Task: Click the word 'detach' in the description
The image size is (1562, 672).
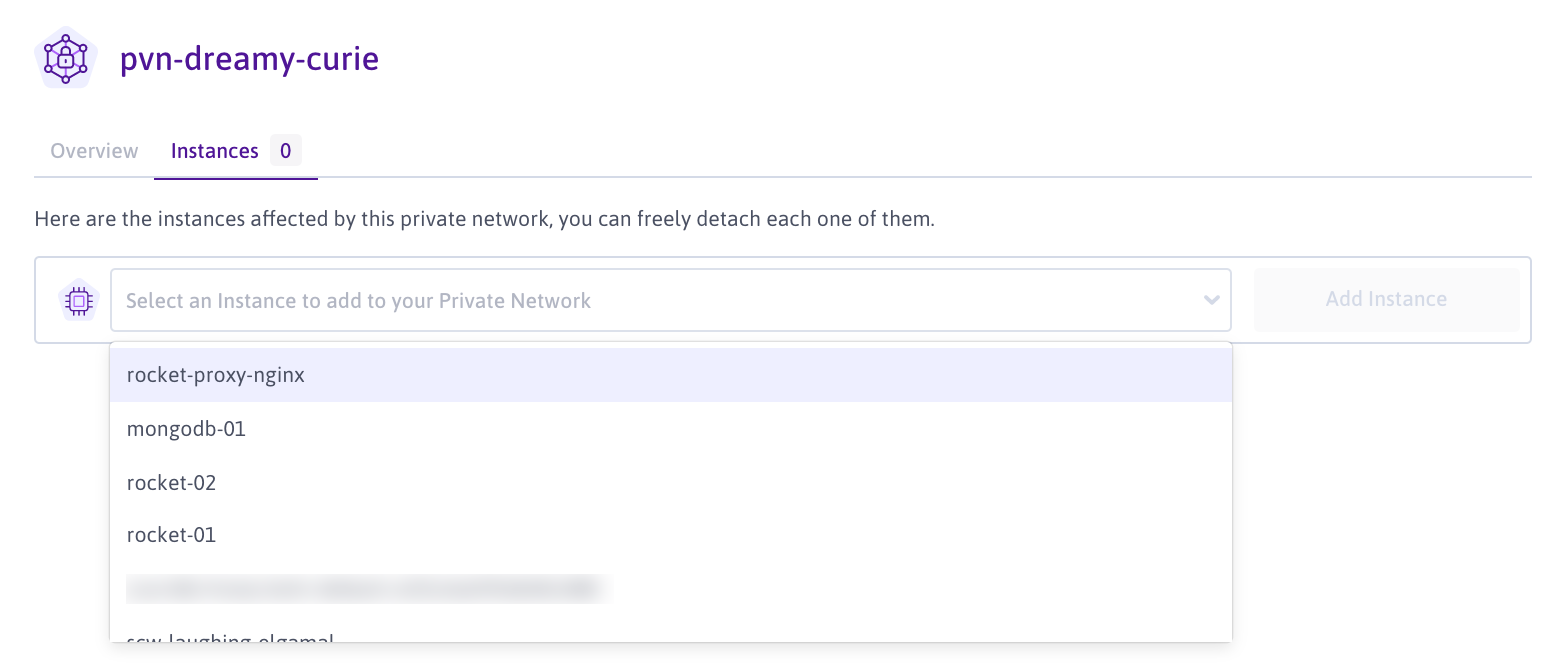Action: point(690,219)
